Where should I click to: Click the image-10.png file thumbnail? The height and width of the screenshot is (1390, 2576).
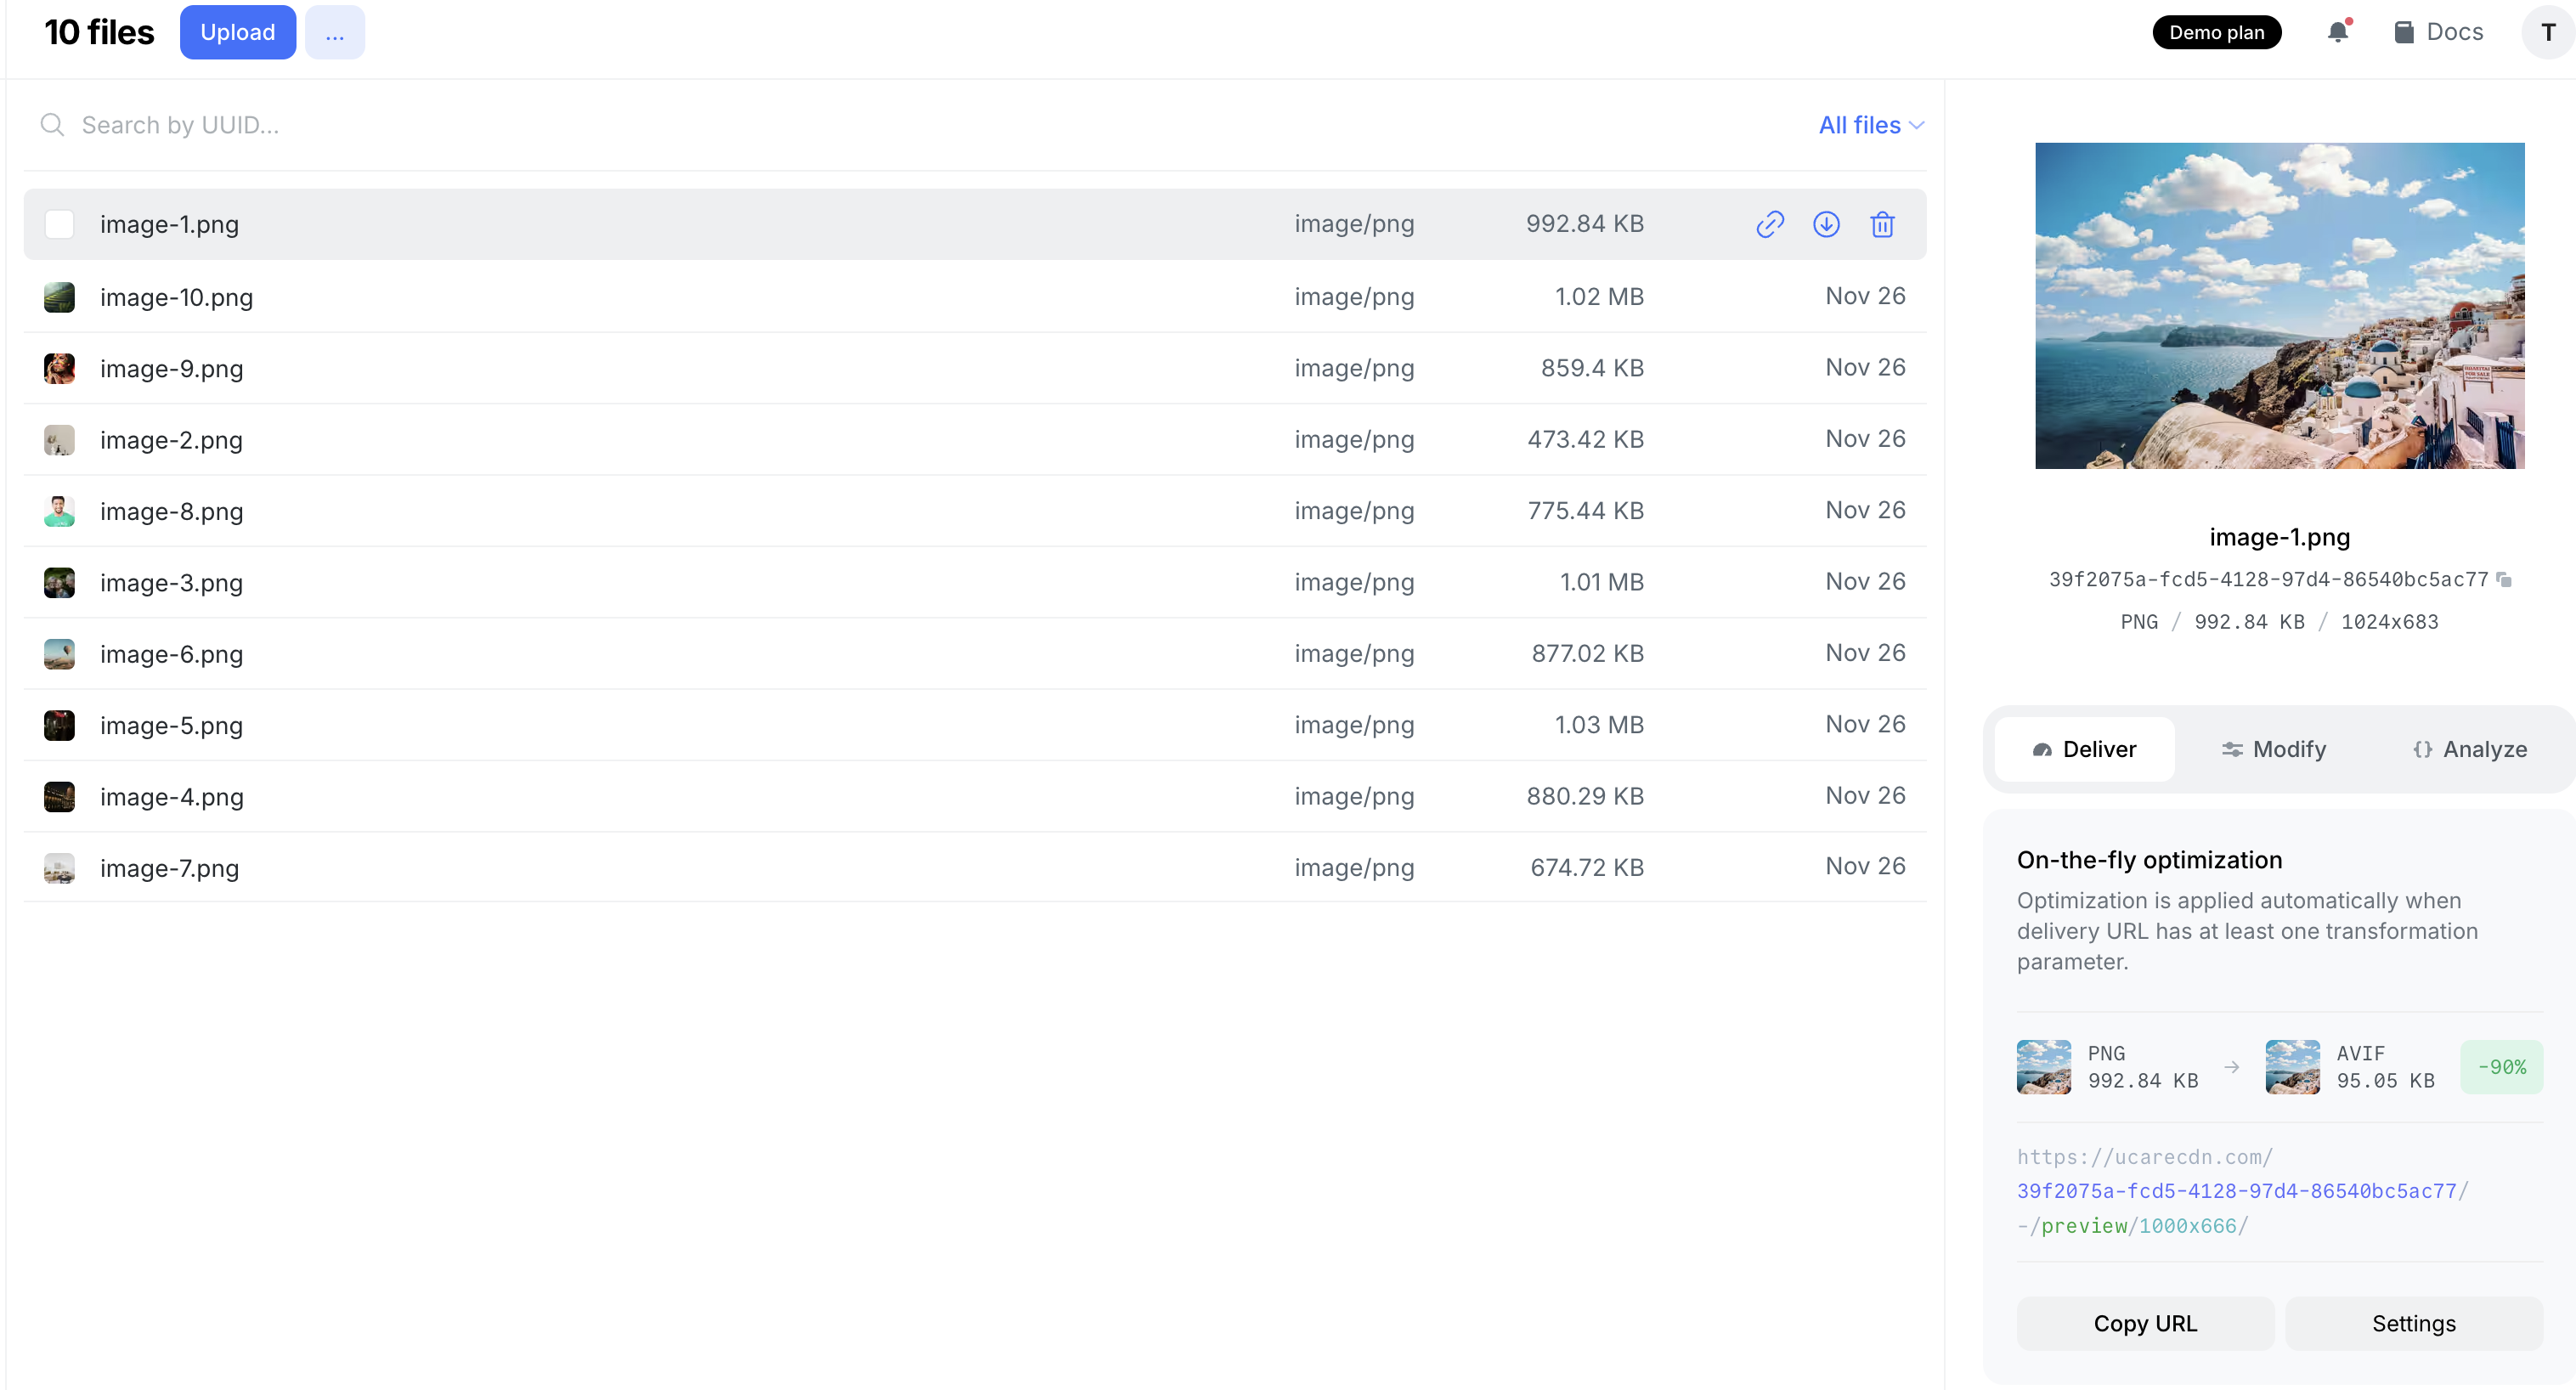click(x=60, y=297)
